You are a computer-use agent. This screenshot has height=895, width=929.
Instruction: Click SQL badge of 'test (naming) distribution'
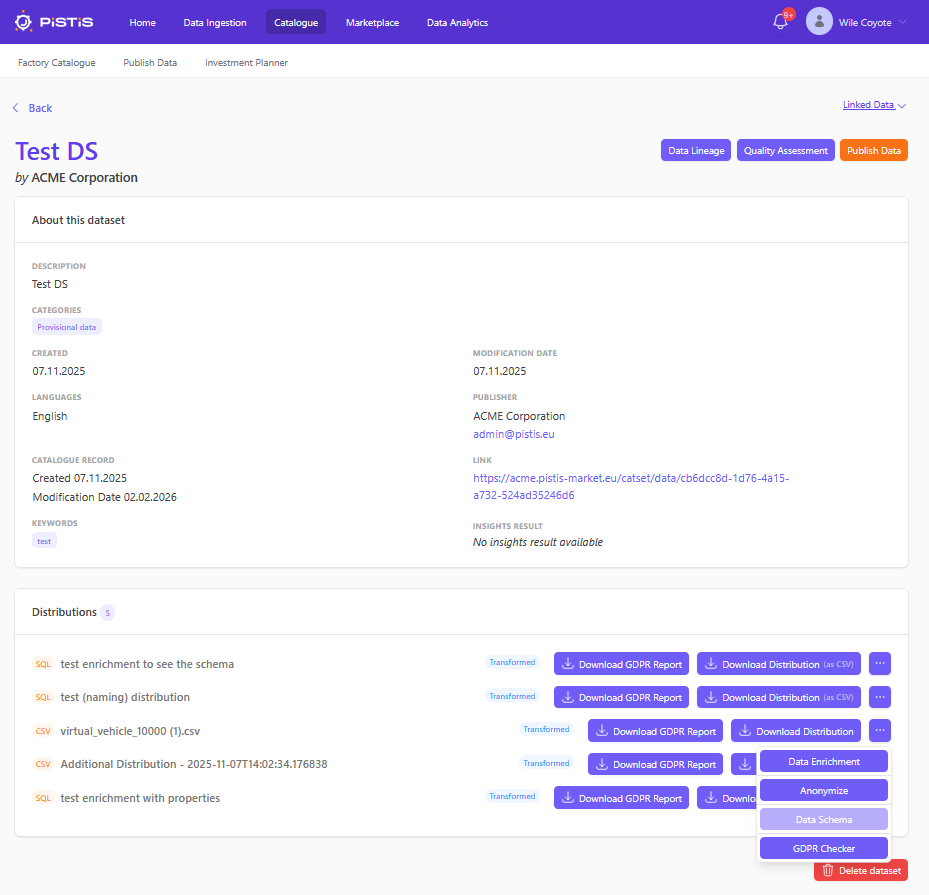(43, 697)
